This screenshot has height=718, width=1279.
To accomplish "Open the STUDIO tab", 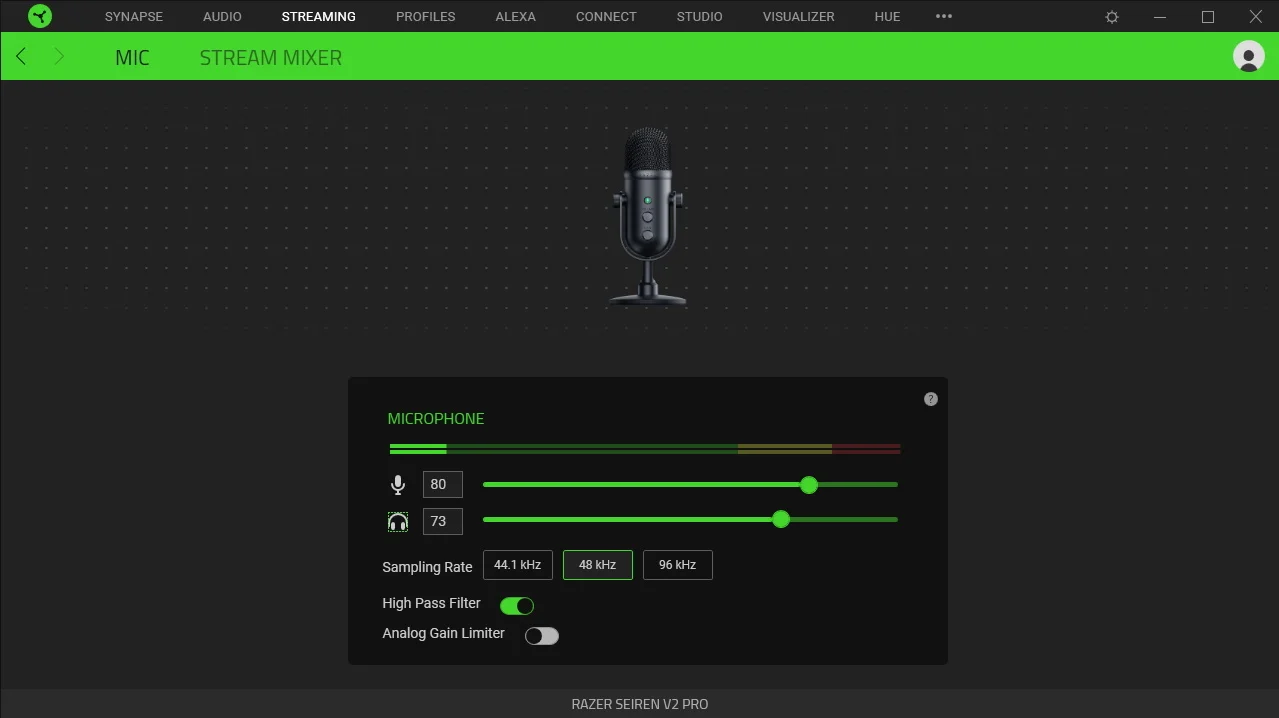I will tap(700, 17).
